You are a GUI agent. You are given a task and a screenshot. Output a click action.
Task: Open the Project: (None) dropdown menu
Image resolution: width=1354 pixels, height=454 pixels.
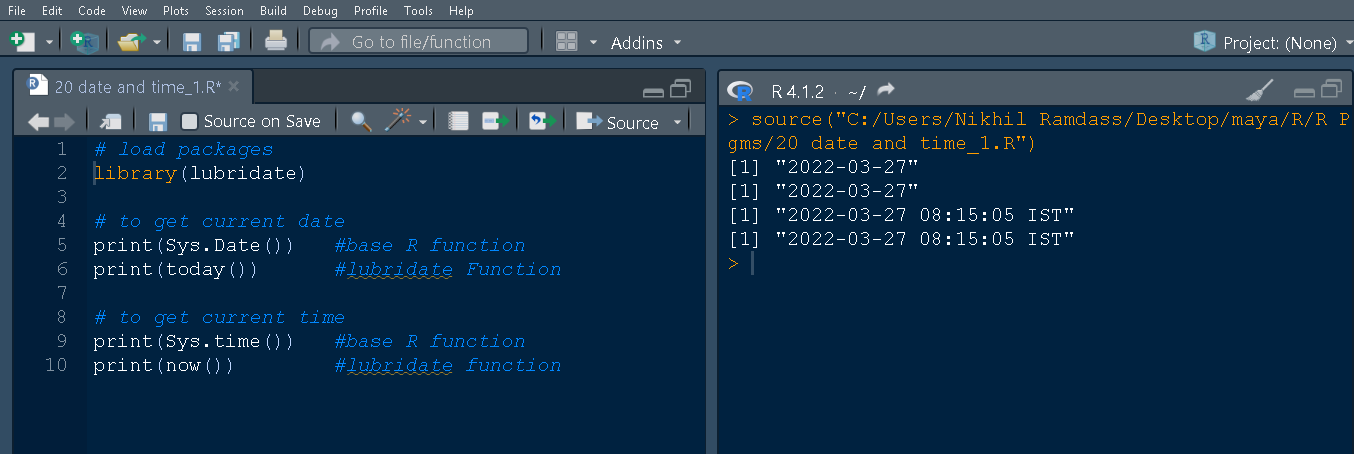[x=1270, y=42]
